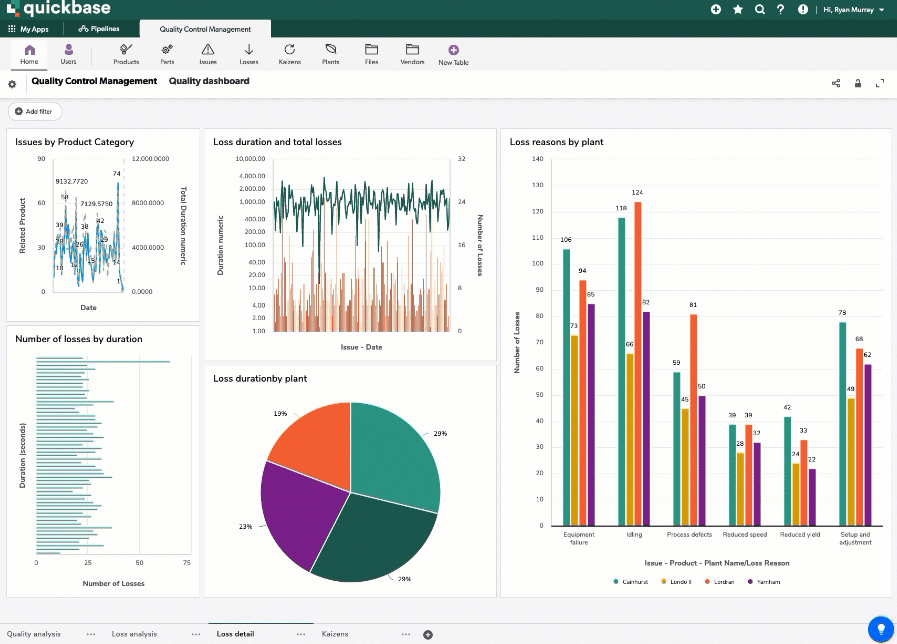Click the Loss reasons by plant title
Viewport: 897px width, 644px height.
click(x=557, y=142)
